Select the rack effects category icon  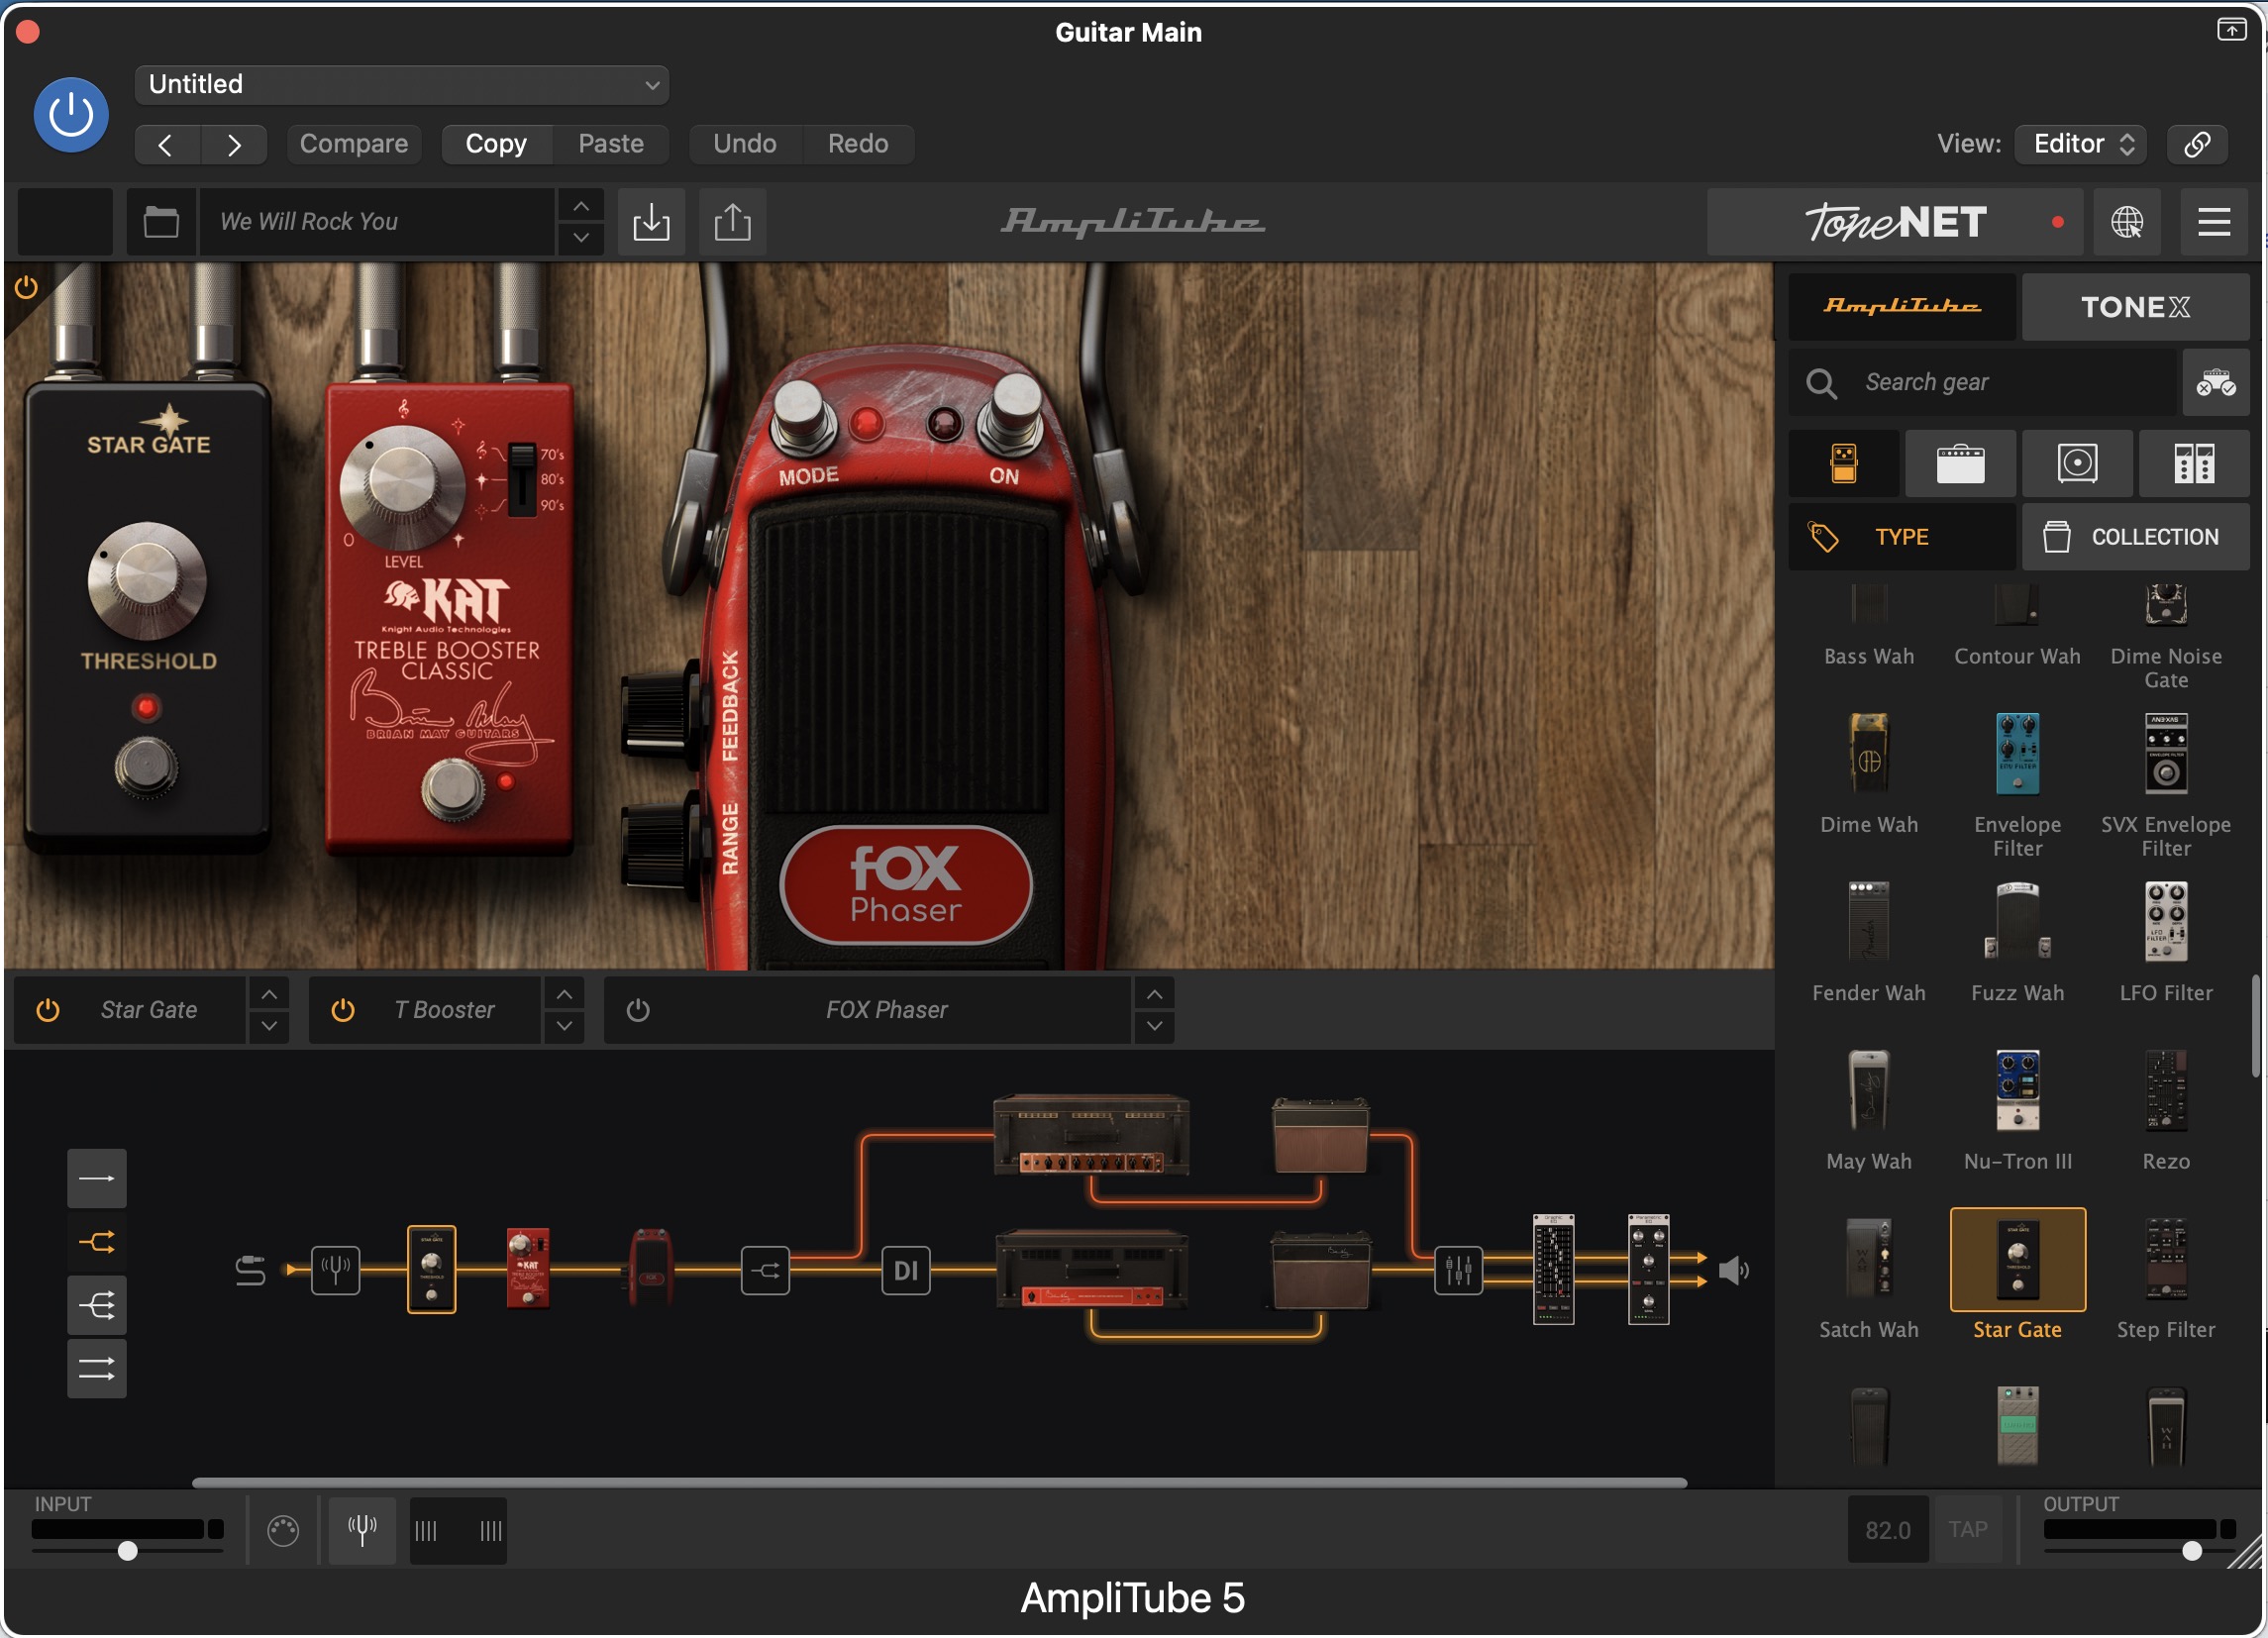(x=2194, y=464)
